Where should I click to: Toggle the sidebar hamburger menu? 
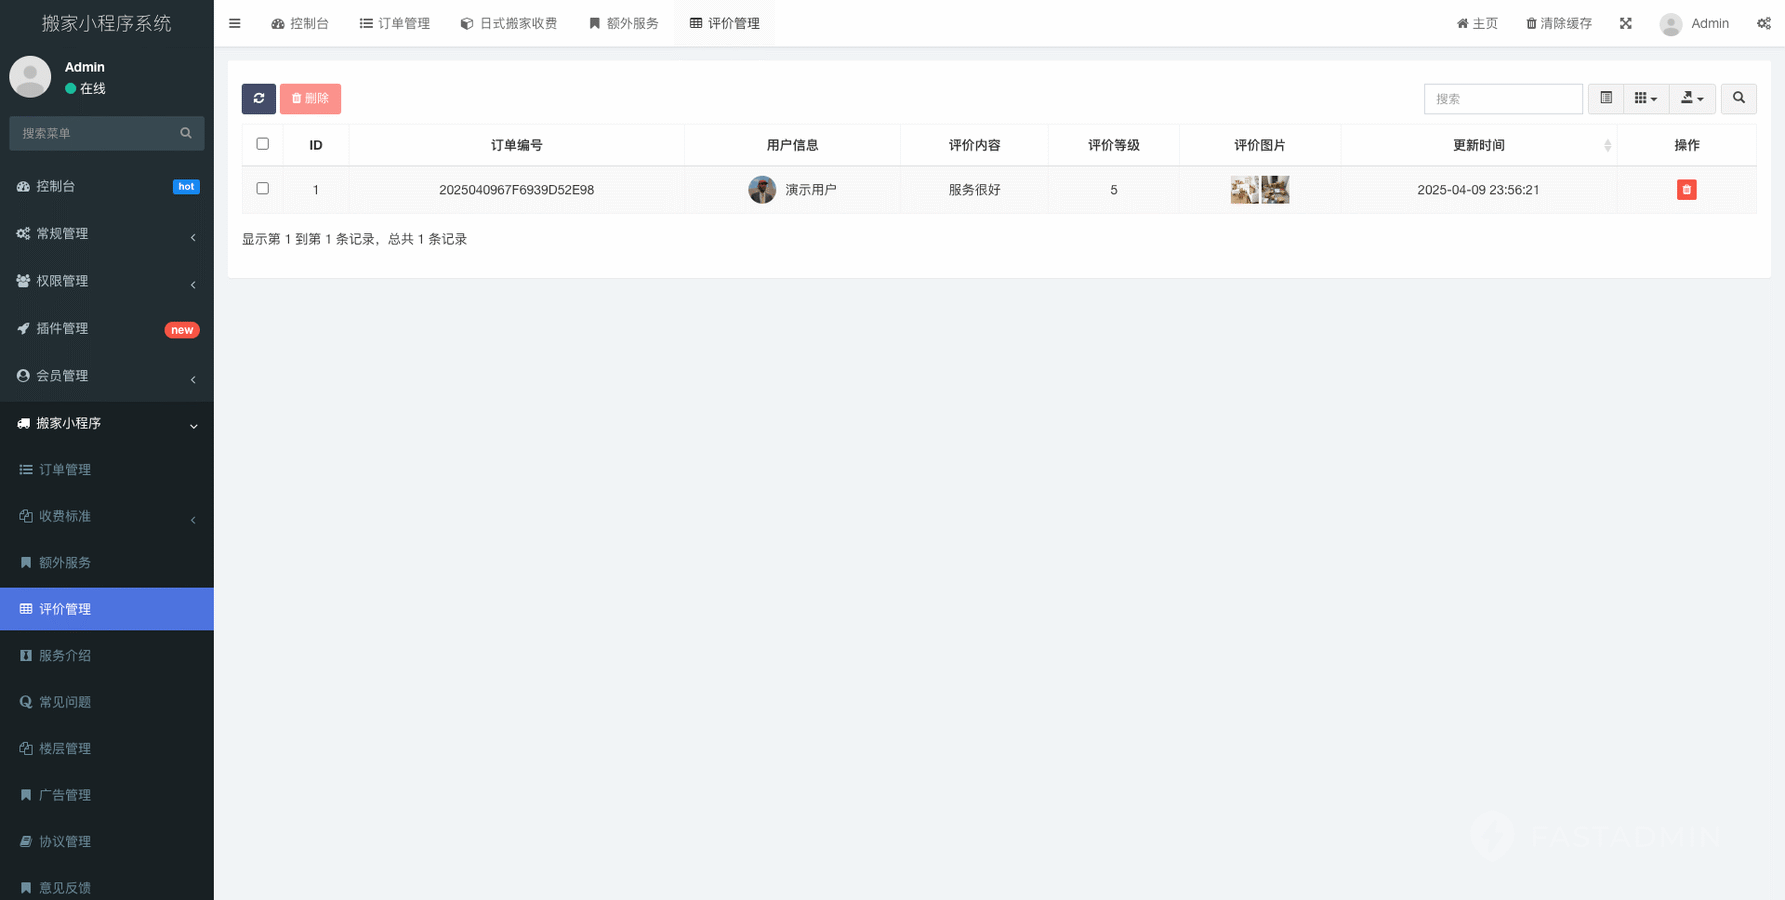point(235,23)
